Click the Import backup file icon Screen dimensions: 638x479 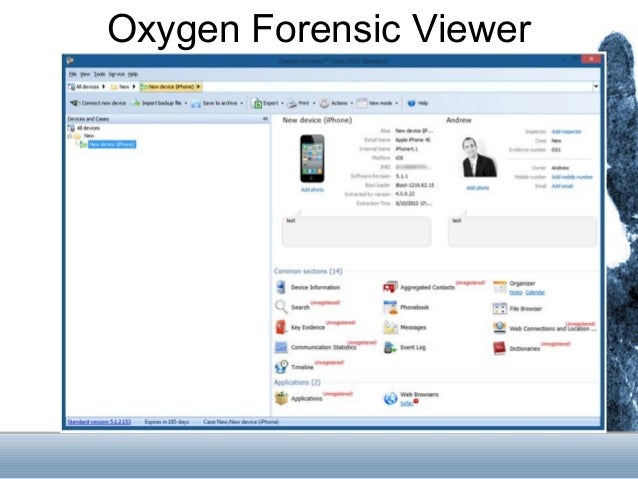pyautogui.click(x=135, y=103)
